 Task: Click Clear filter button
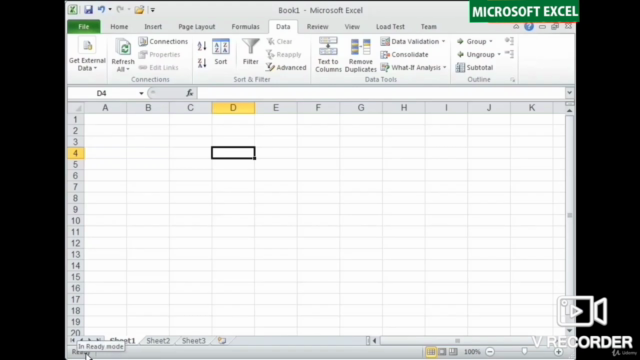tap(279, 41)
